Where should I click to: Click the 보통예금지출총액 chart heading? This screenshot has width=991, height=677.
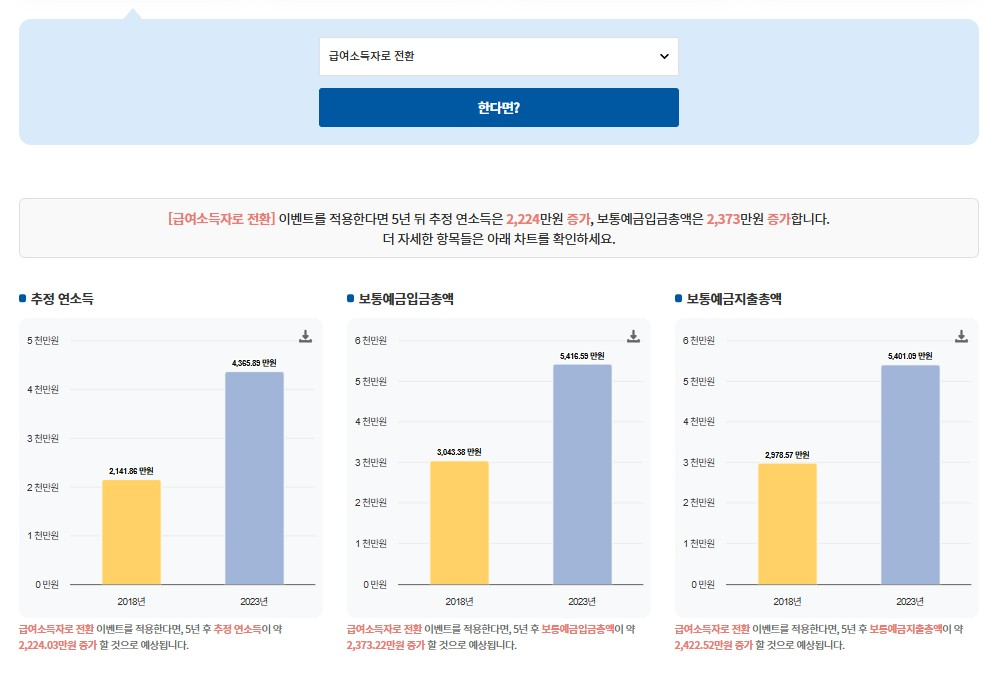click(734, 298)
